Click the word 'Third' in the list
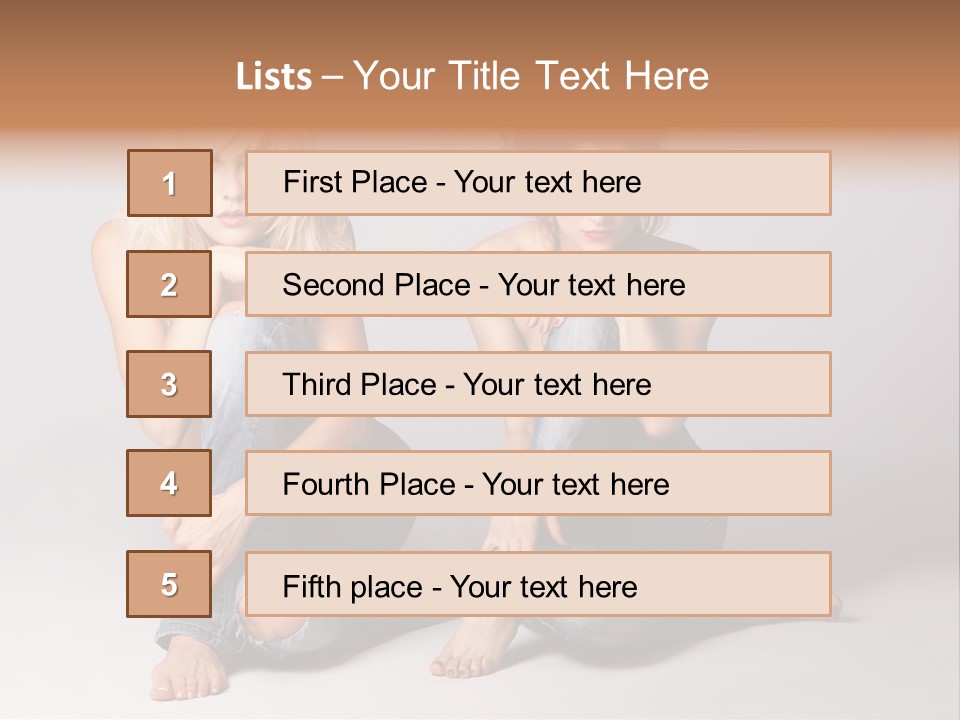Image resolution: width=960 pixels, height=720 pixels. click(318, 385)
